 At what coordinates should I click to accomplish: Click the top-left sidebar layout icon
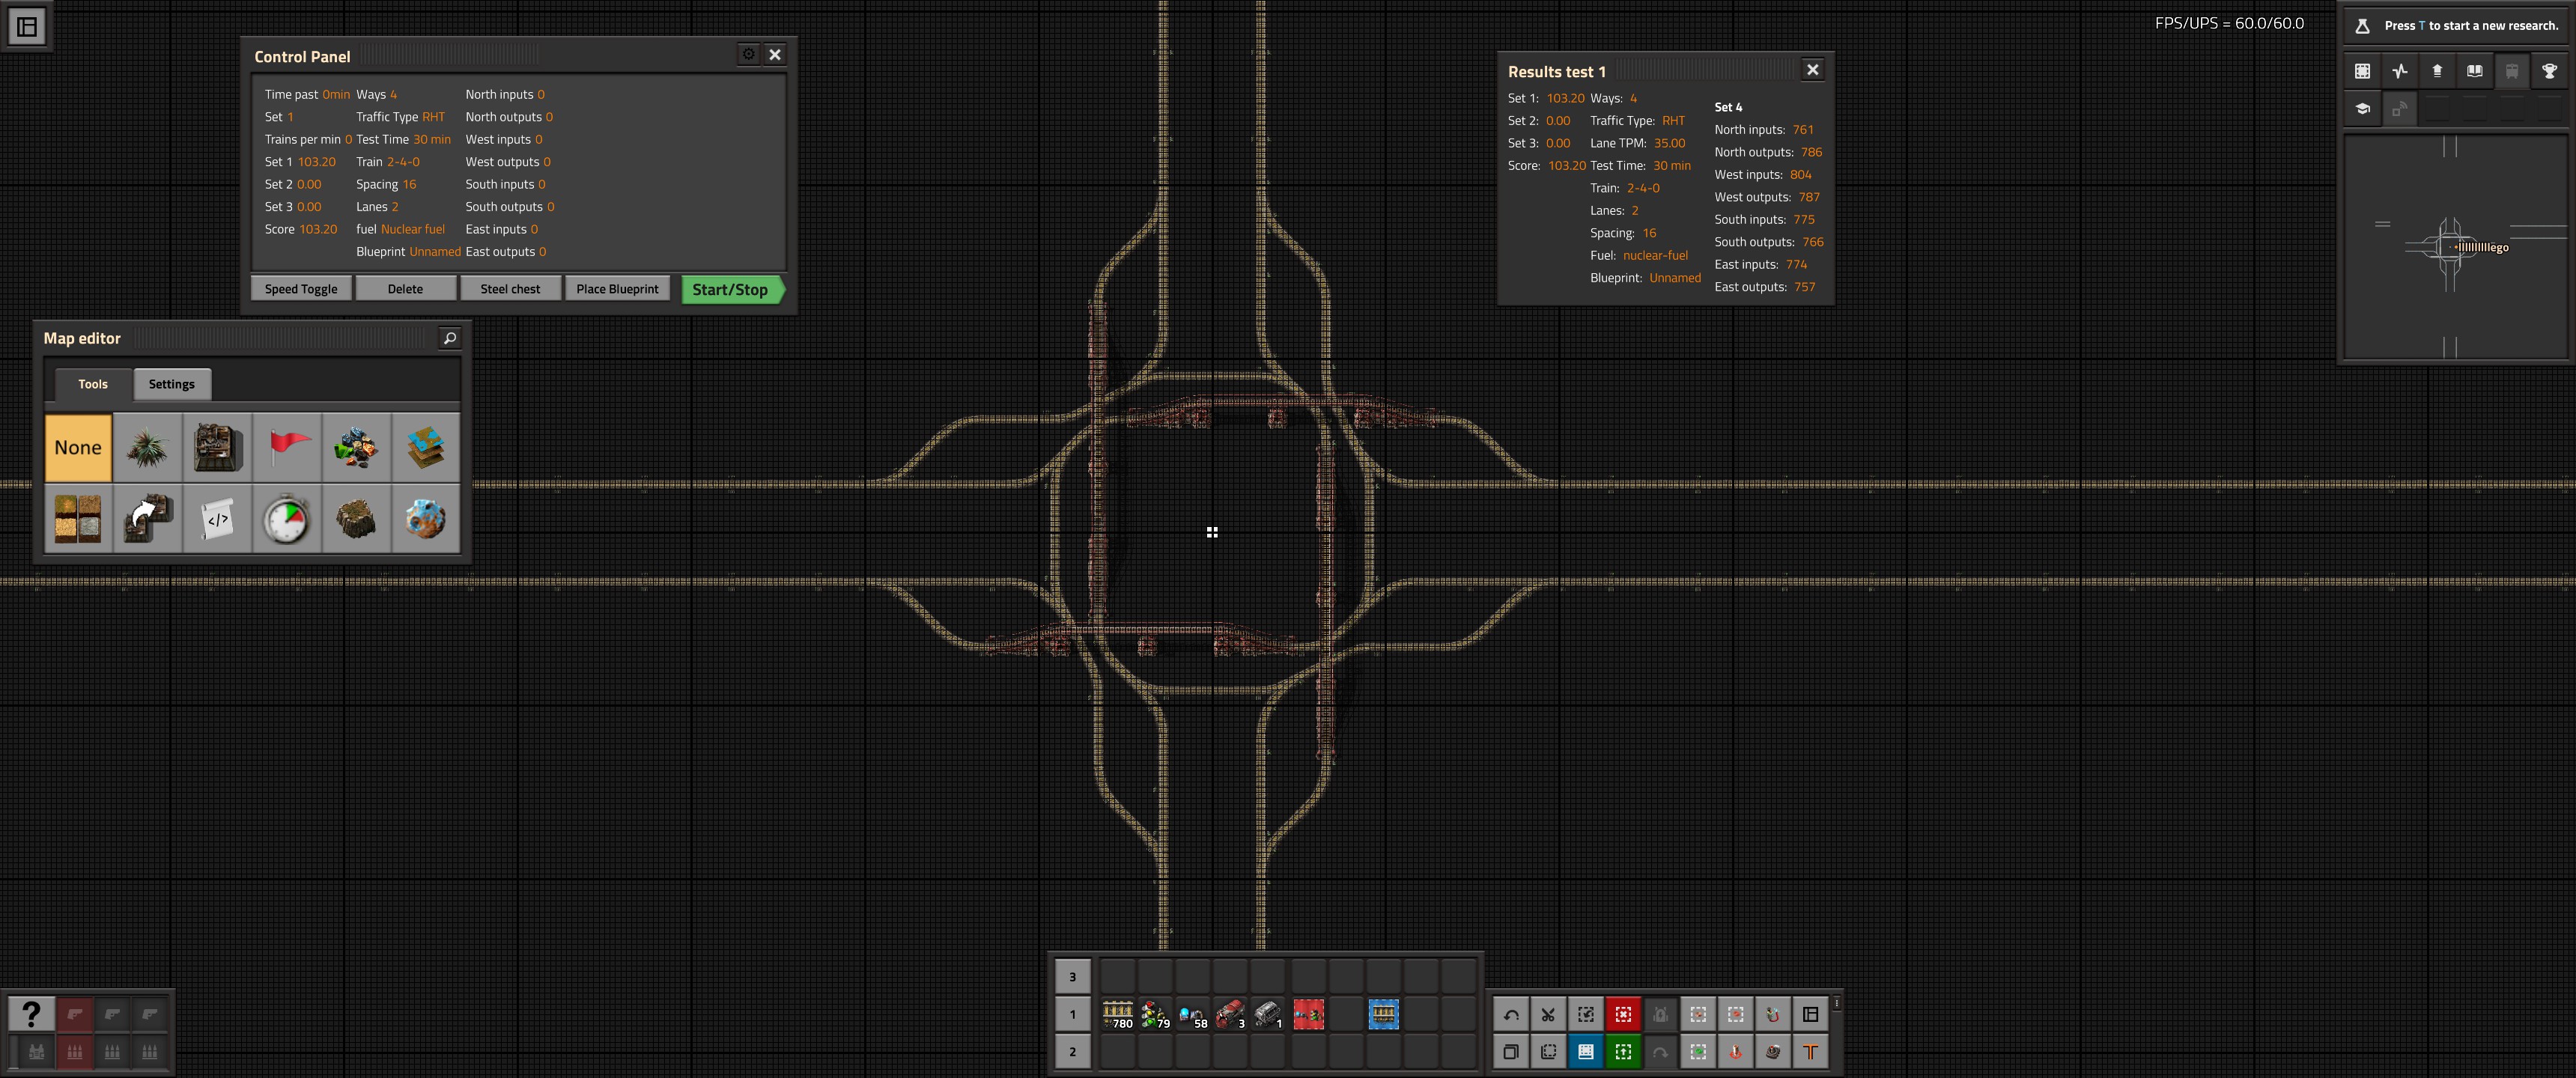tap(27, 27)
